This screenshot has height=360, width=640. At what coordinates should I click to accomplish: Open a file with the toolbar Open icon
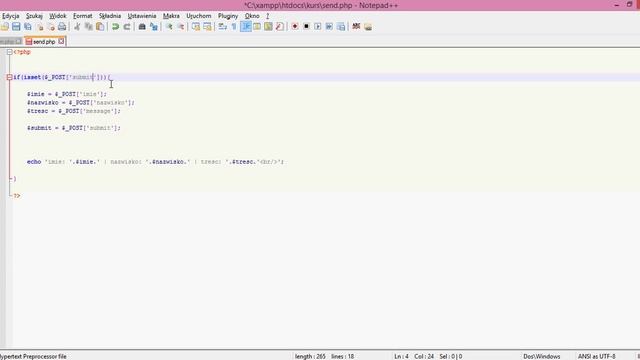4,27
